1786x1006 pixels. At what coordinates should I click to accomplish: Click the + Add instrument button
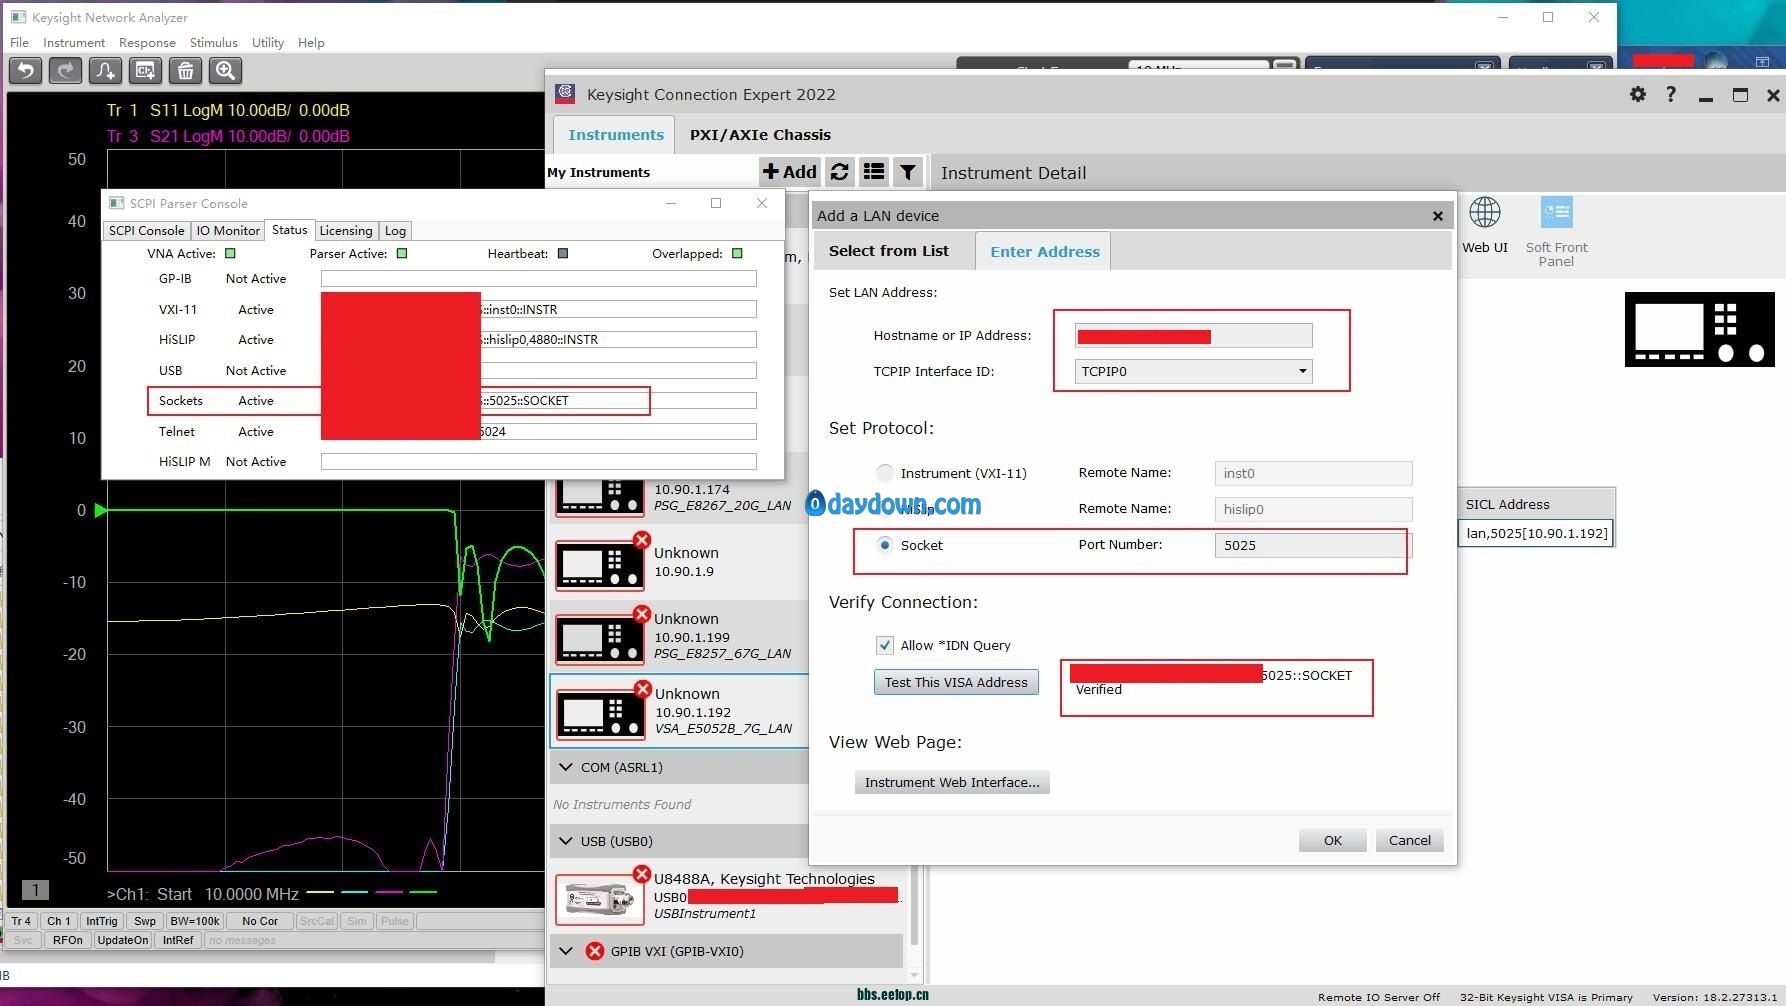(x=790, y=172)
